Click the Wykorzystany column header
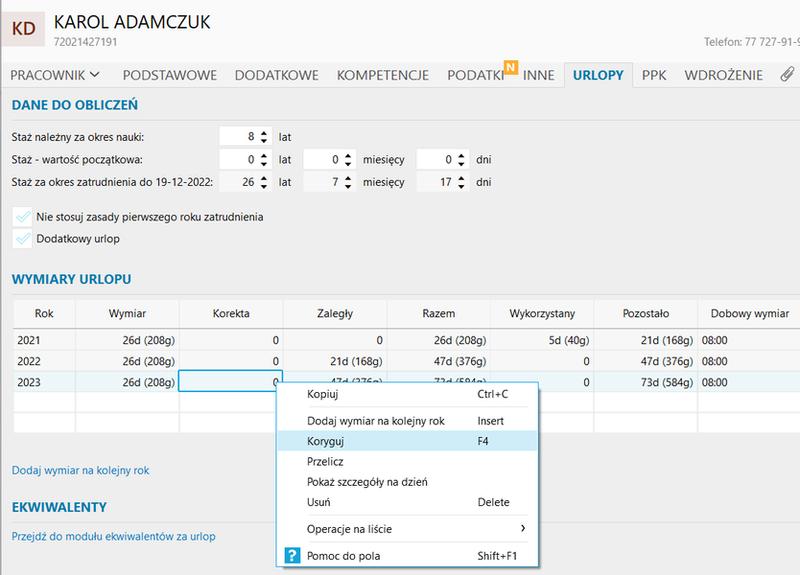The width and height of the screenshot is (800, 575). (541, 313)
